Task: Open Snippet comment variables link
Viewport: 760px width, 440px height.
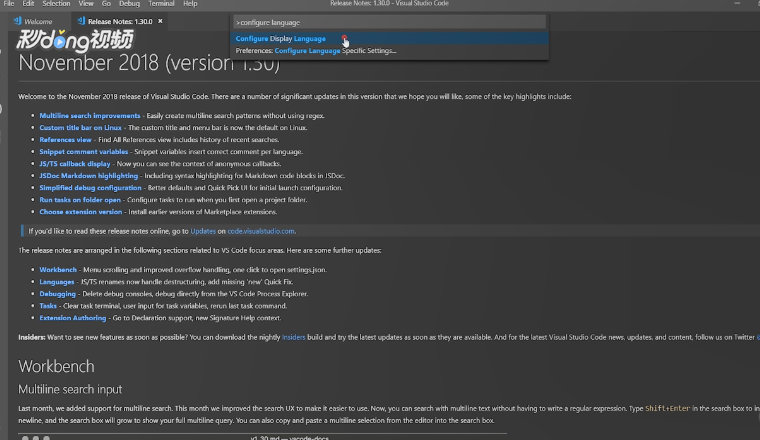Action: 84,152
